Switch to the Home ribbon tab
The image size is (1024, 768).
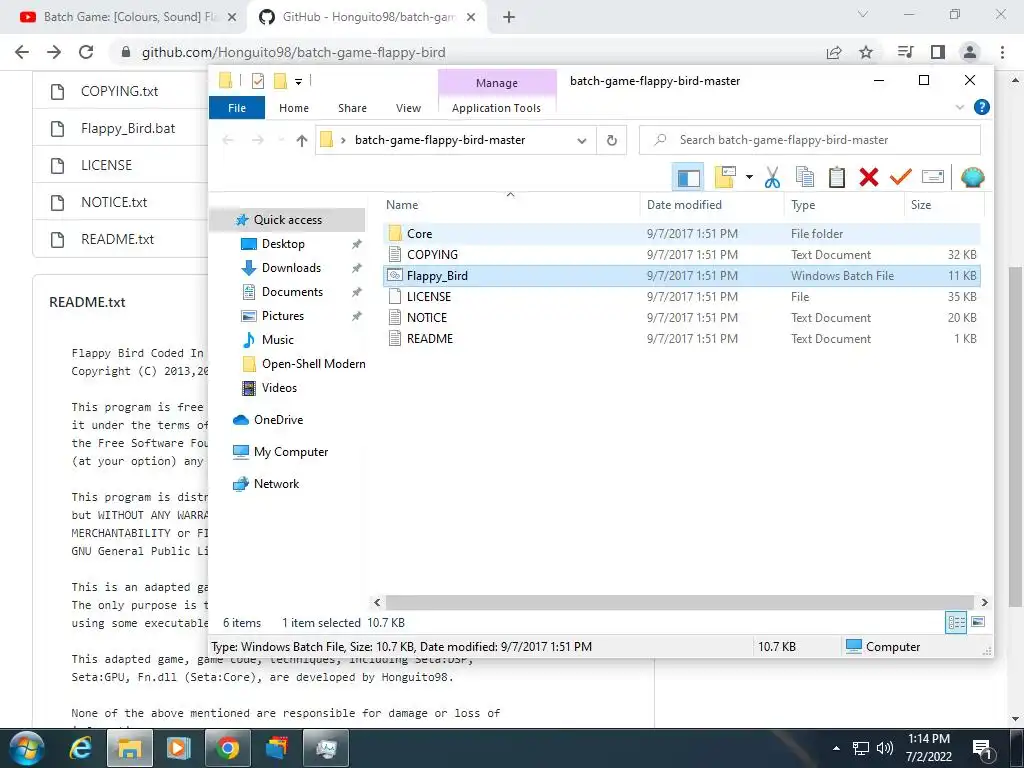tap(294, 108)
